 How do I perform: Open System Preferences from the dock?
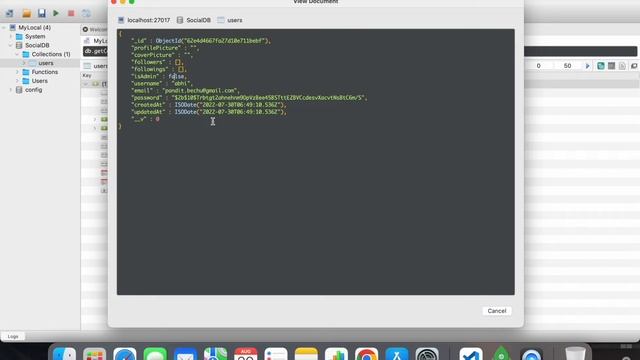427,353
